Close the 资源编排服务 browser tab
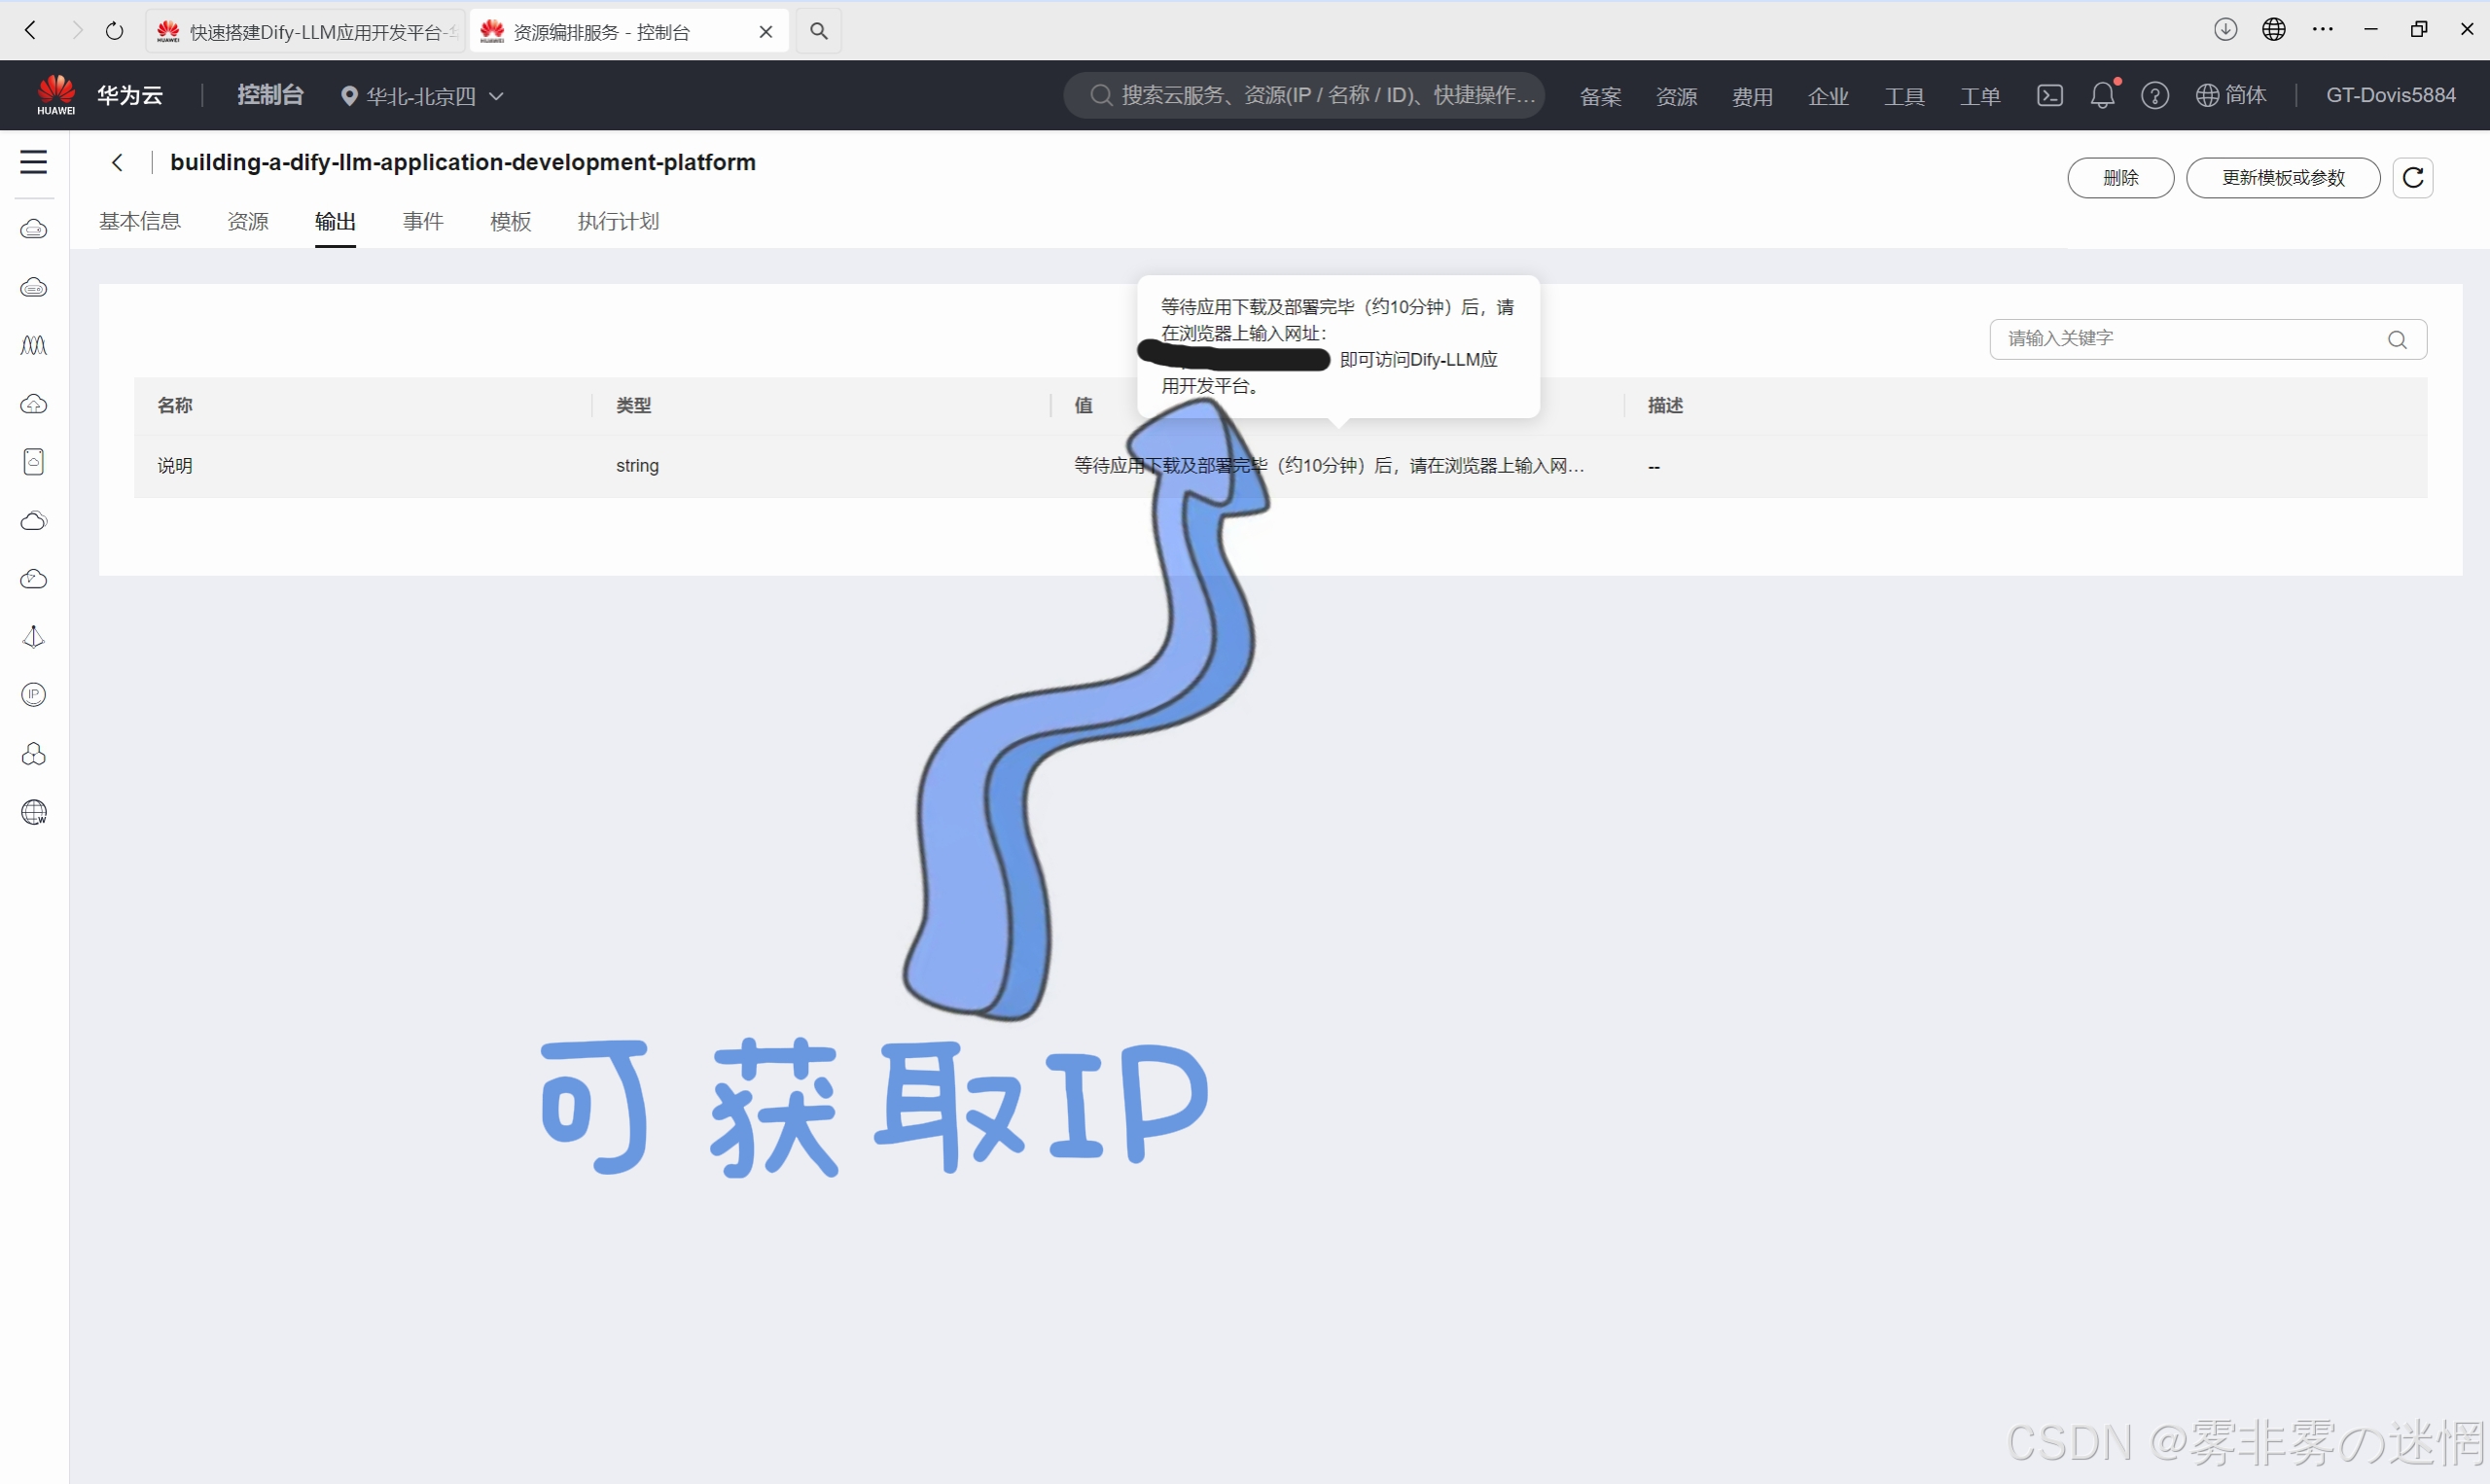The height and width of the screenshot is (1484, 2490). pyautogui.click(x=766, y=32)
